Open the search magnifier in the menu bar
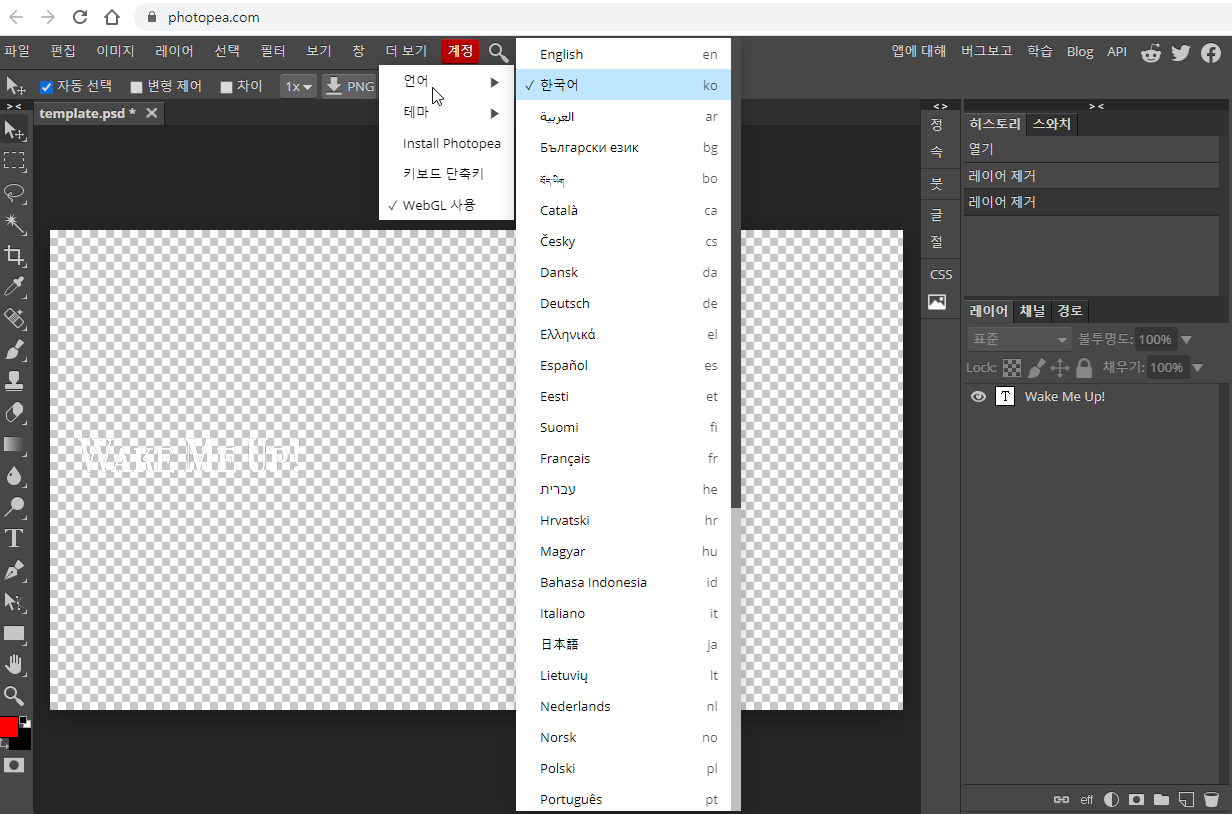The height and width of the screenshot is (814, 1232). click(x=498, y=52)
